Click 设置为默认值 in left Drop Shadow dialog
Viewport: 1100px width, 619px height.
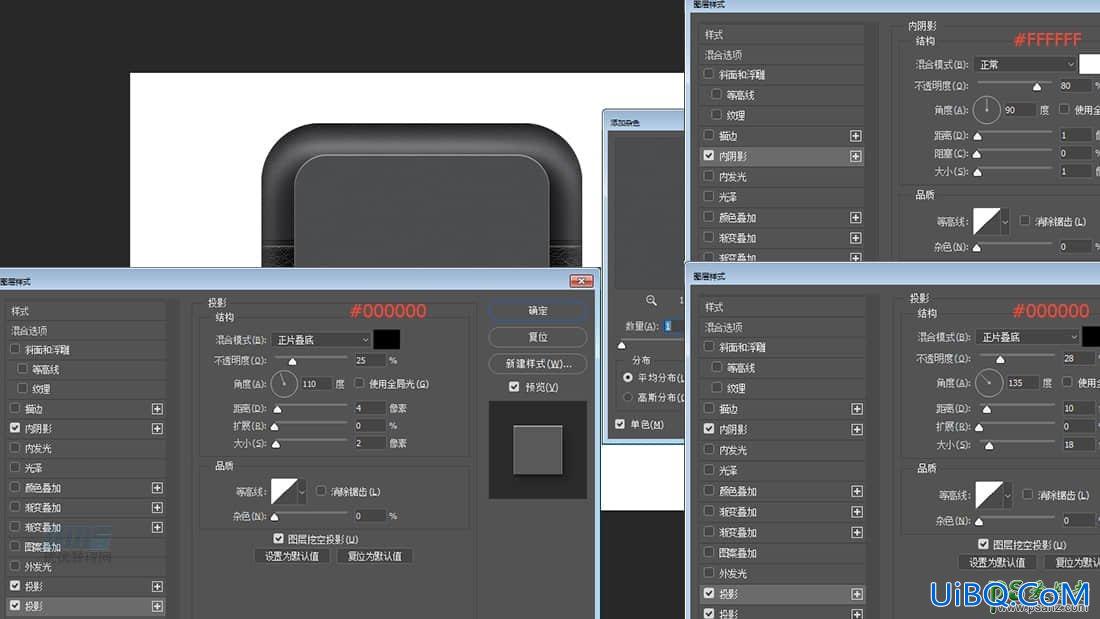(292, 556)
